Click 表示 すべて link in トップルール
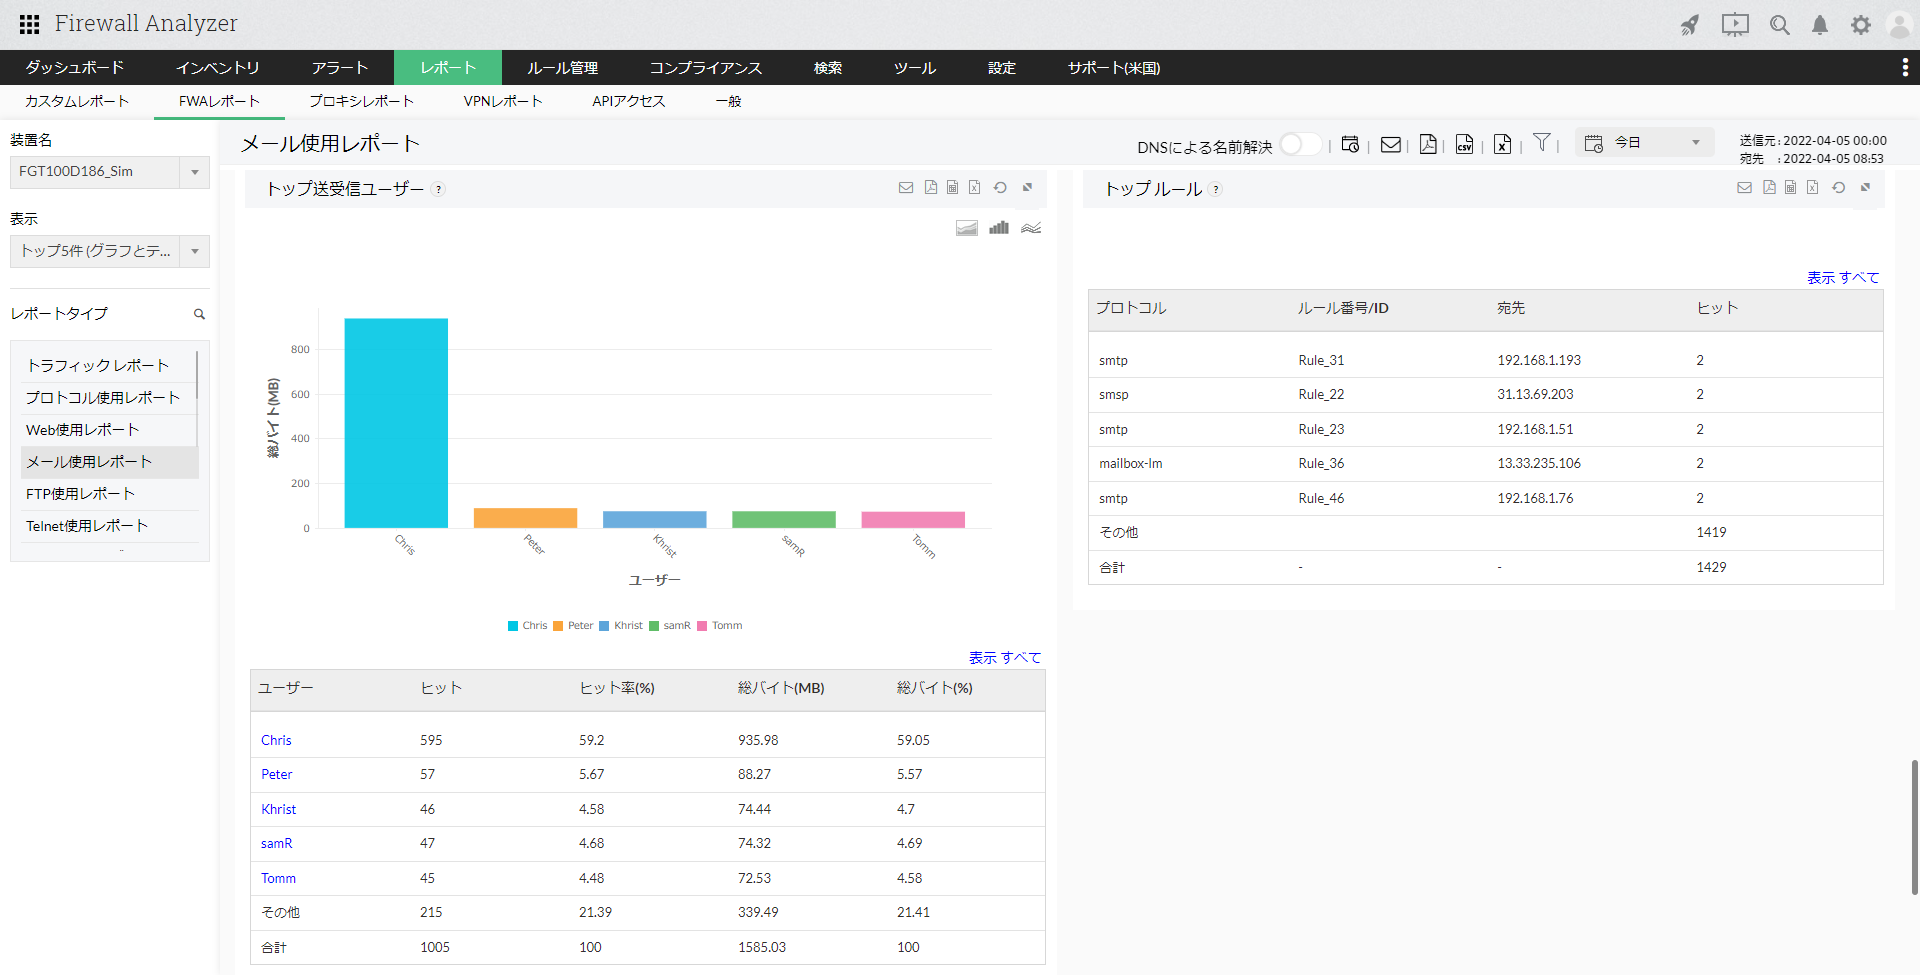 (x=1842, y=278)
